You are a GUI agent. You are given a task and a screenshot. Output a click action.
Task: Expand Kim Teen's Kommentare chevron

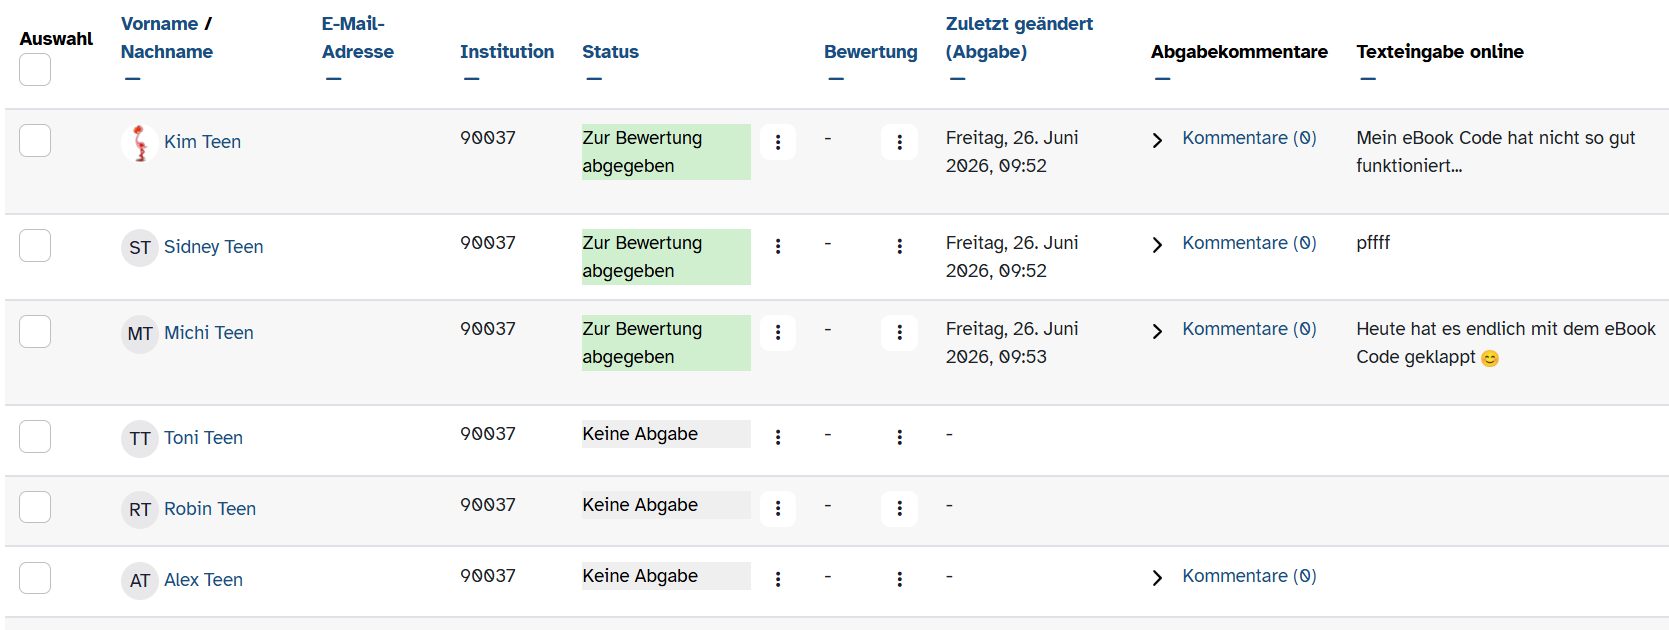tap(1157, 140)
